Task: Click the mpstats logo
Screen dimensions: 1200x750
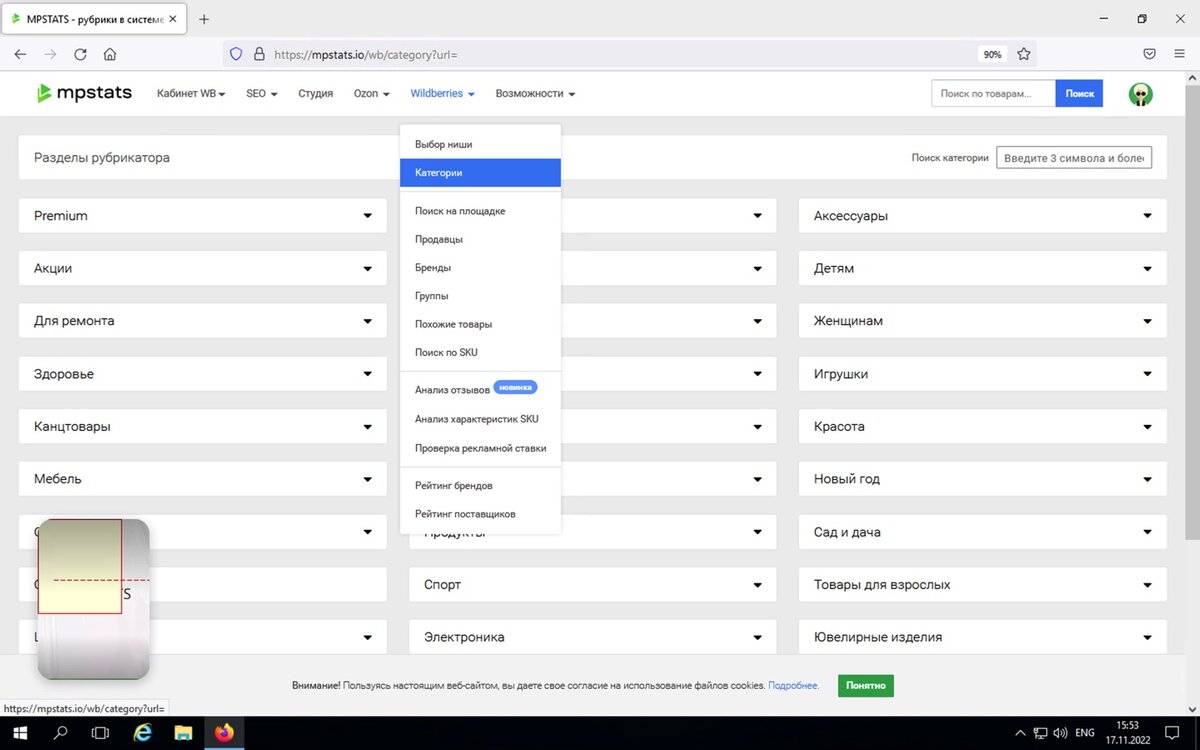Action: (x=84, y=93)
